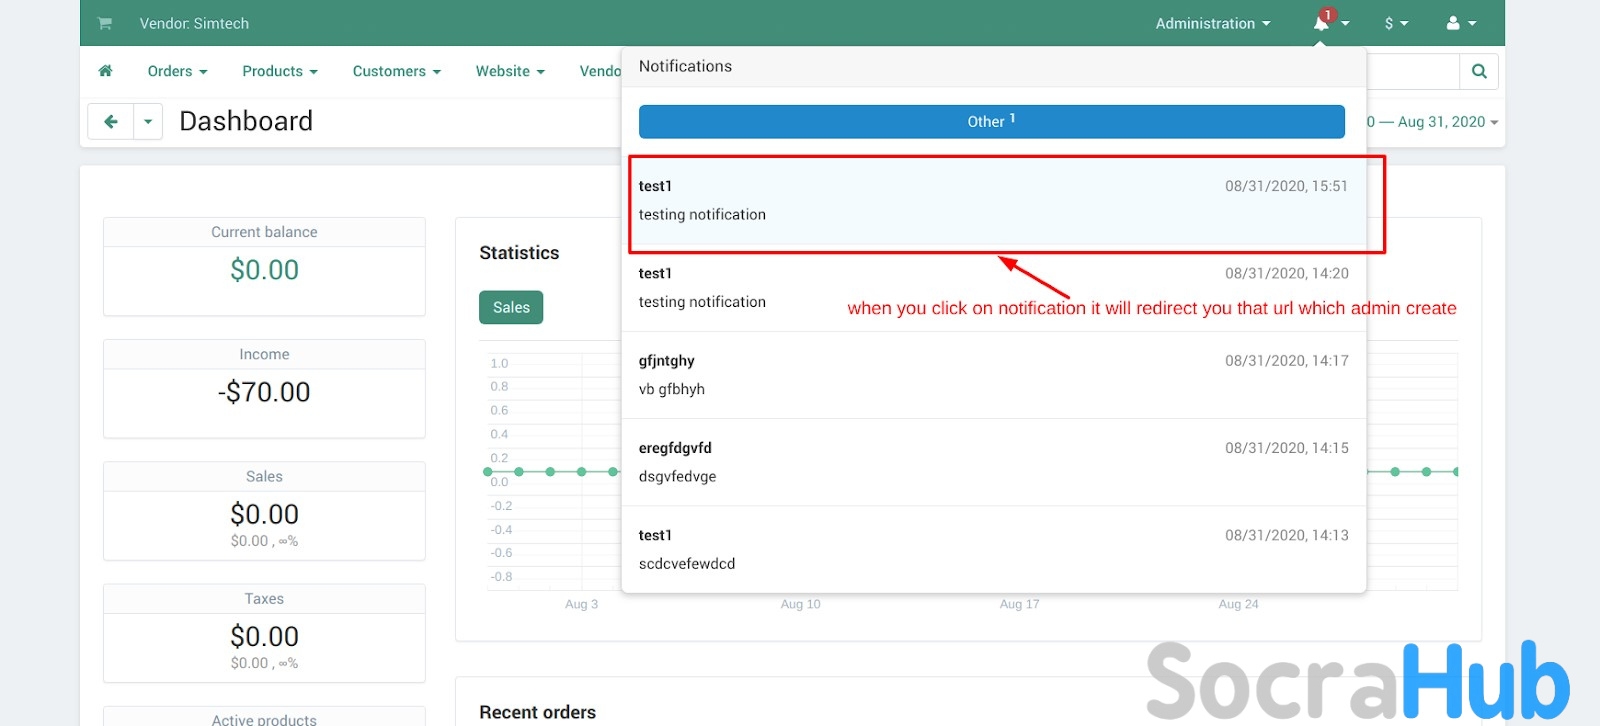Open the notifications bell icon

pyautogui.click(x=1323, y=23)
